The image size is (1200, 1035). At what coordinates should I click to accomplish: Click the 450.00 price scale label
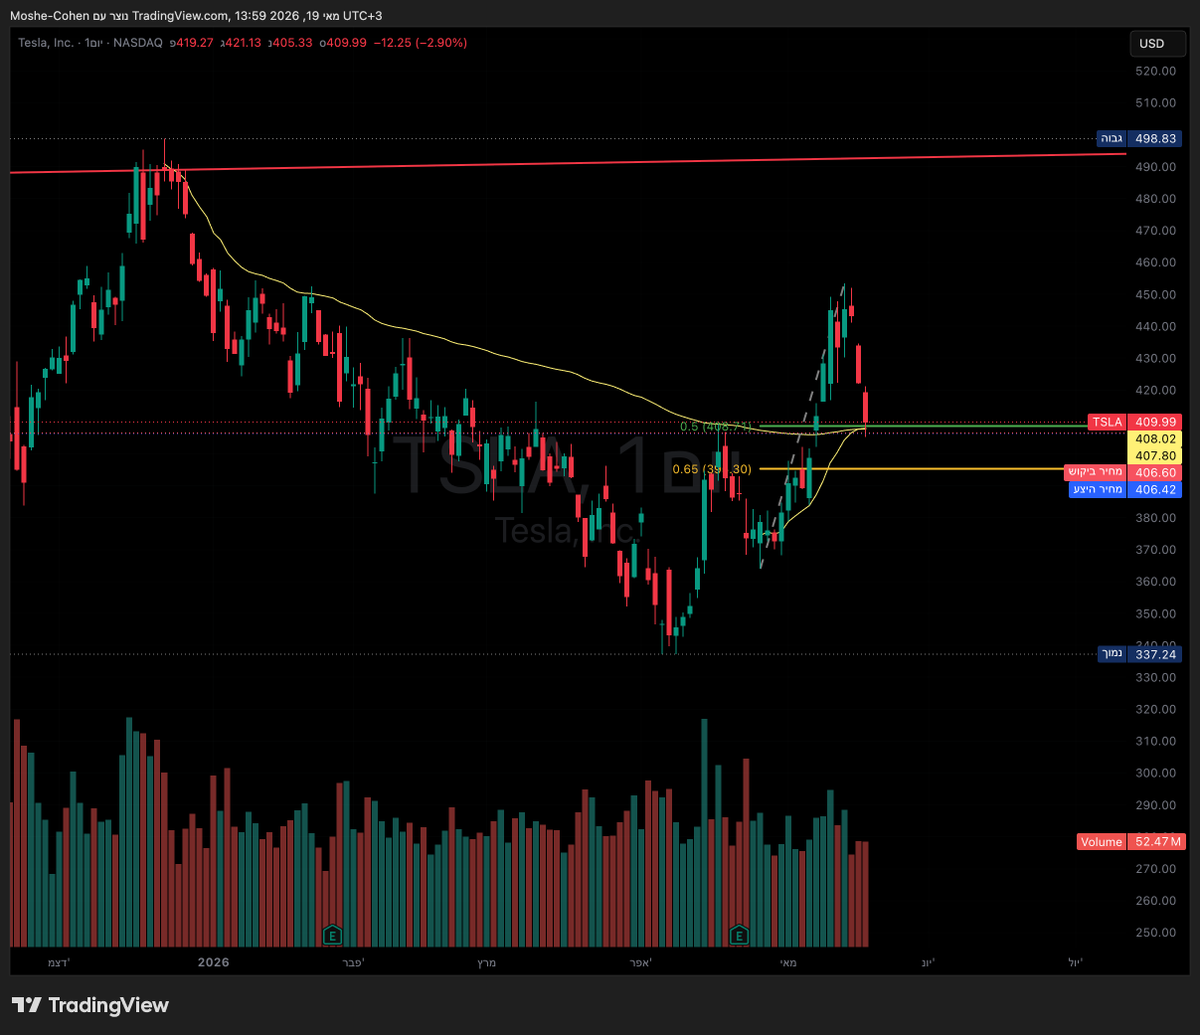tap(1155, 295)
